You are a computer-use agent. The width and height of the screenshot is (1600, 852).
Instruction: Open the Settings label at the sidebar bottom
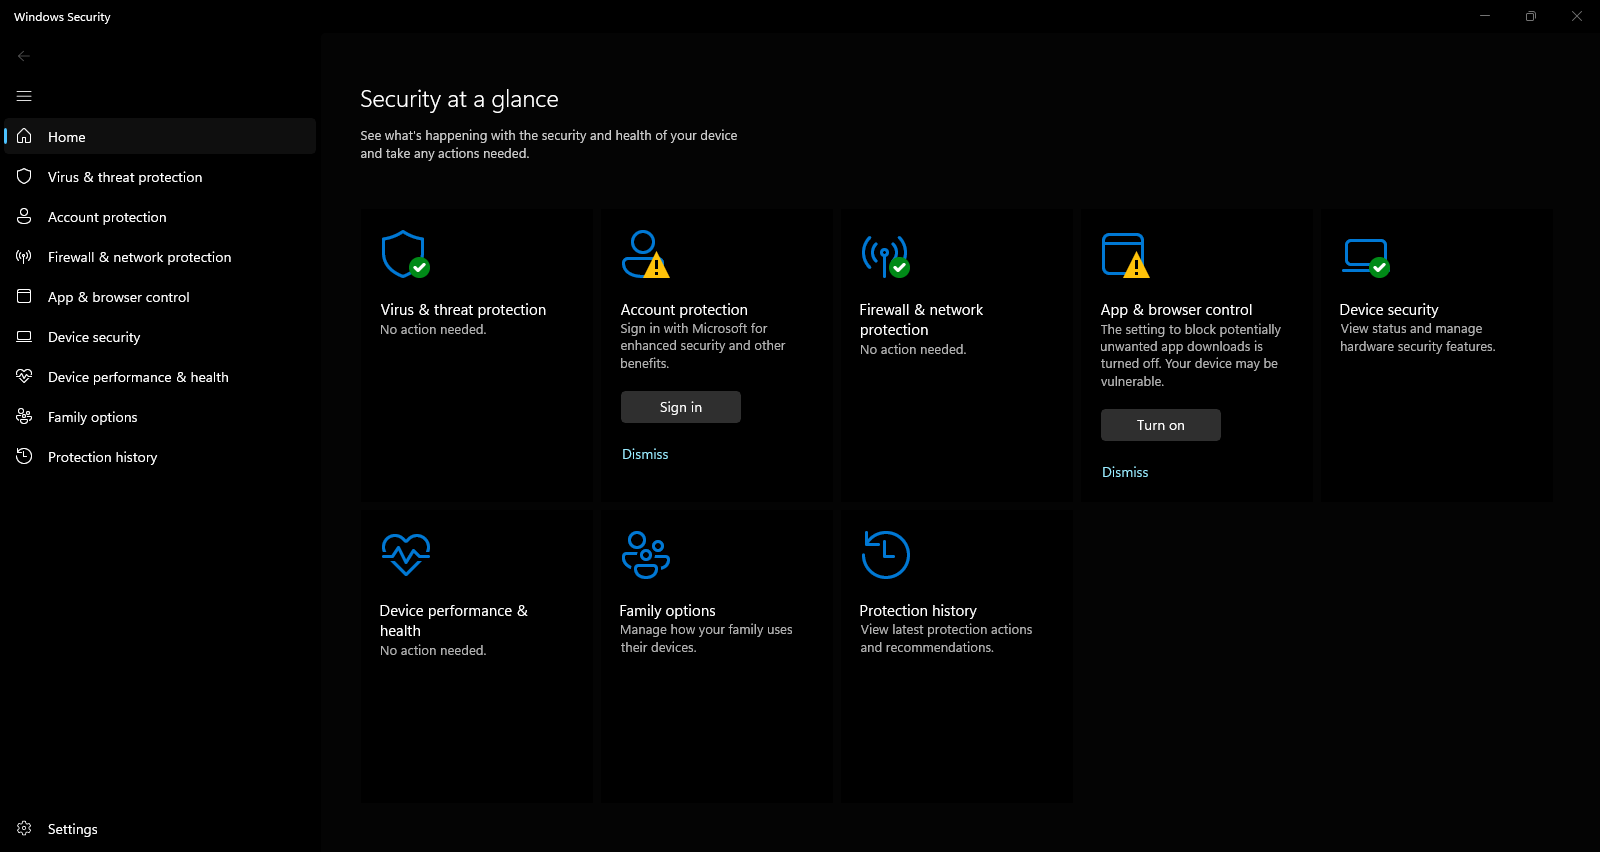pos(72,829)
